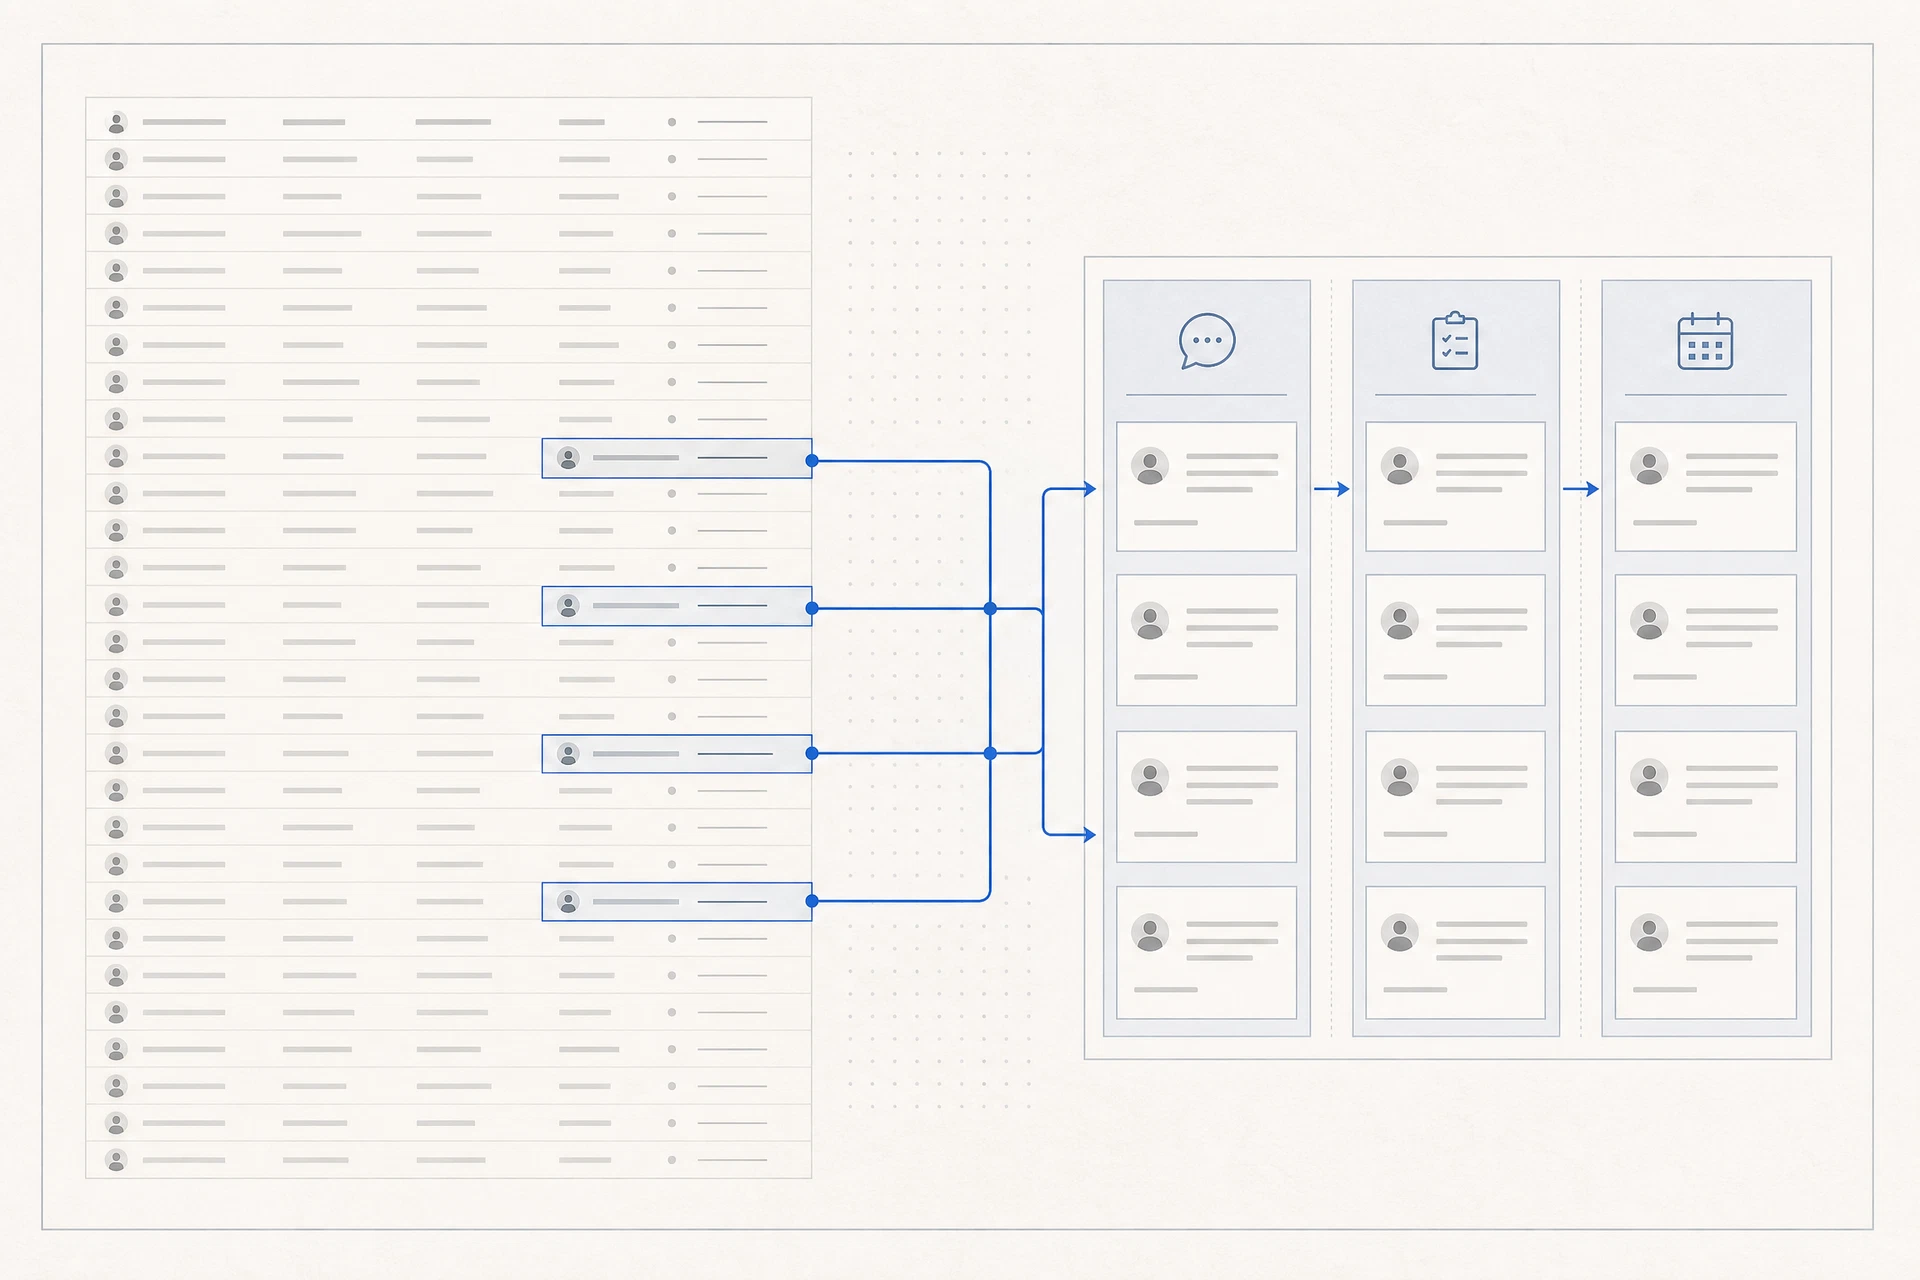Choose the third card under the calendar icon
The width and height of the screenshot is (1920, 1280).
(x=1705, y=796)
